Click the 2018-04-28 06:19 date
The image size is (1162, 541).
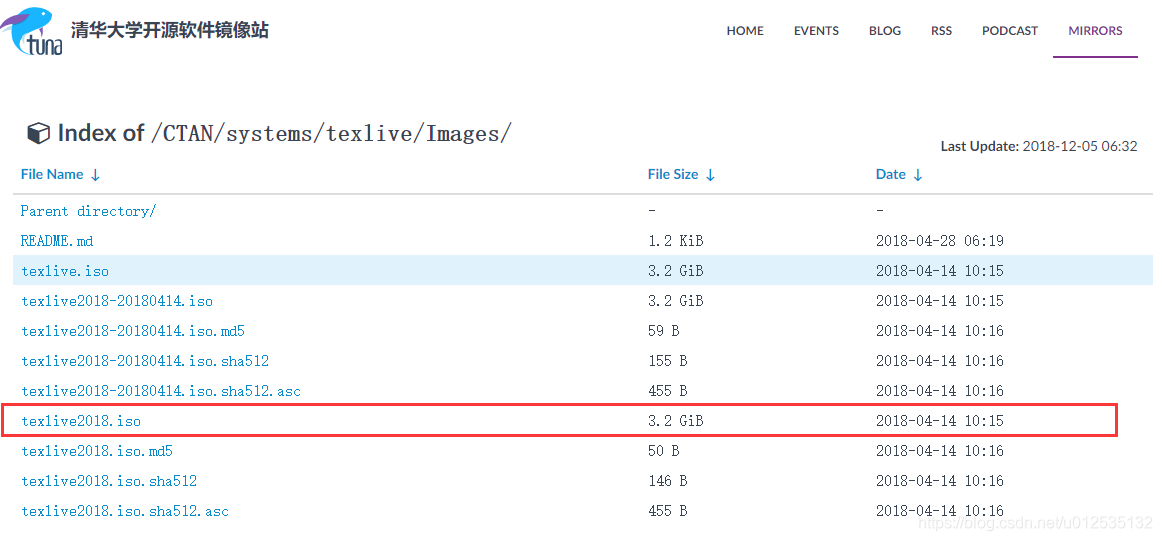940,241
